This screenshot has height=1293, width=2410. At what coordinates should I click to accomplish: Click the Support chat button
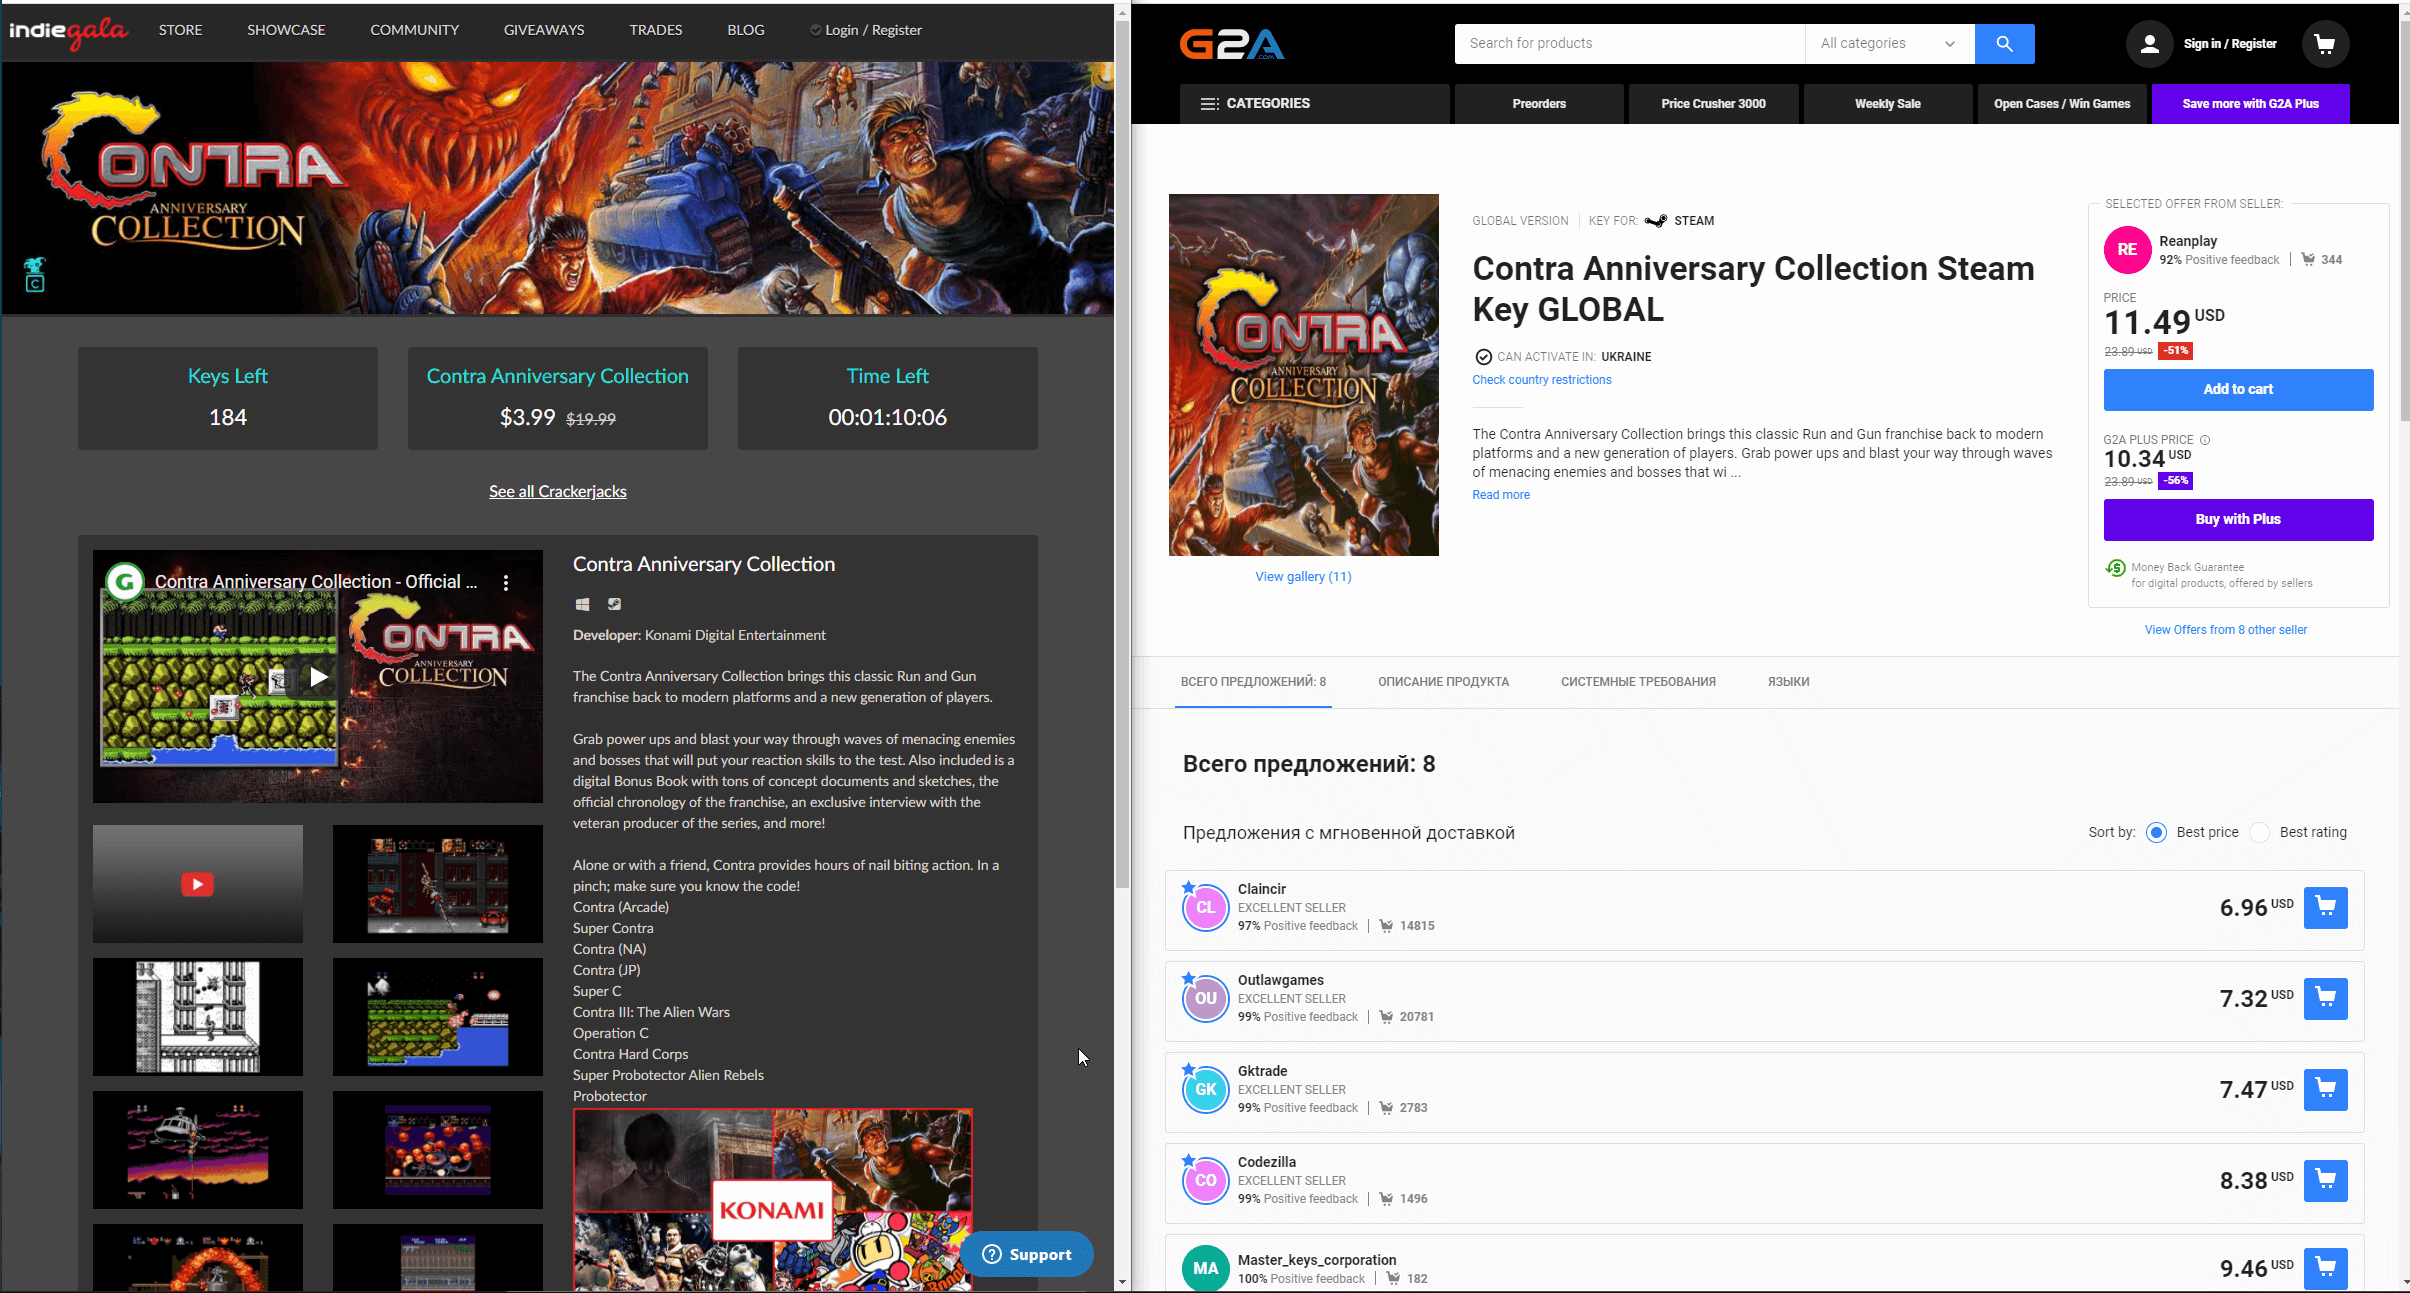(1027, 1254)
